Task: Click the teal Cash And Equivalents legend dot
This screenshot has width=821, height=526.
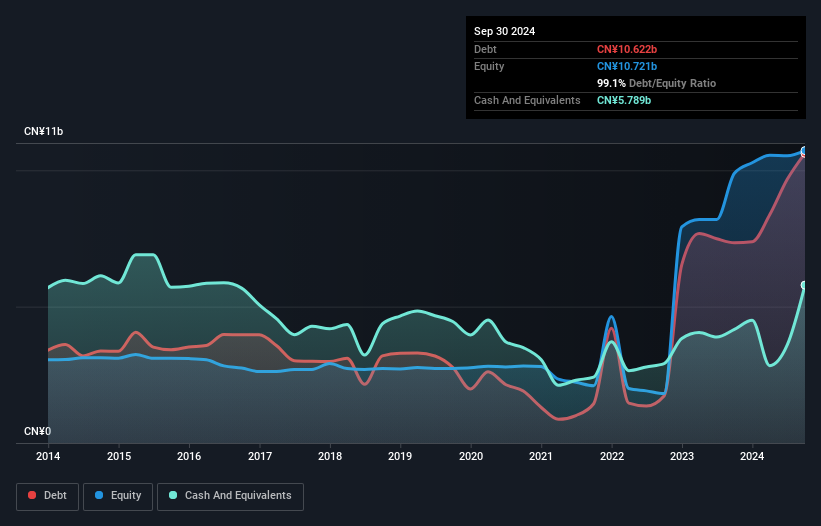Action: point(173,495)
